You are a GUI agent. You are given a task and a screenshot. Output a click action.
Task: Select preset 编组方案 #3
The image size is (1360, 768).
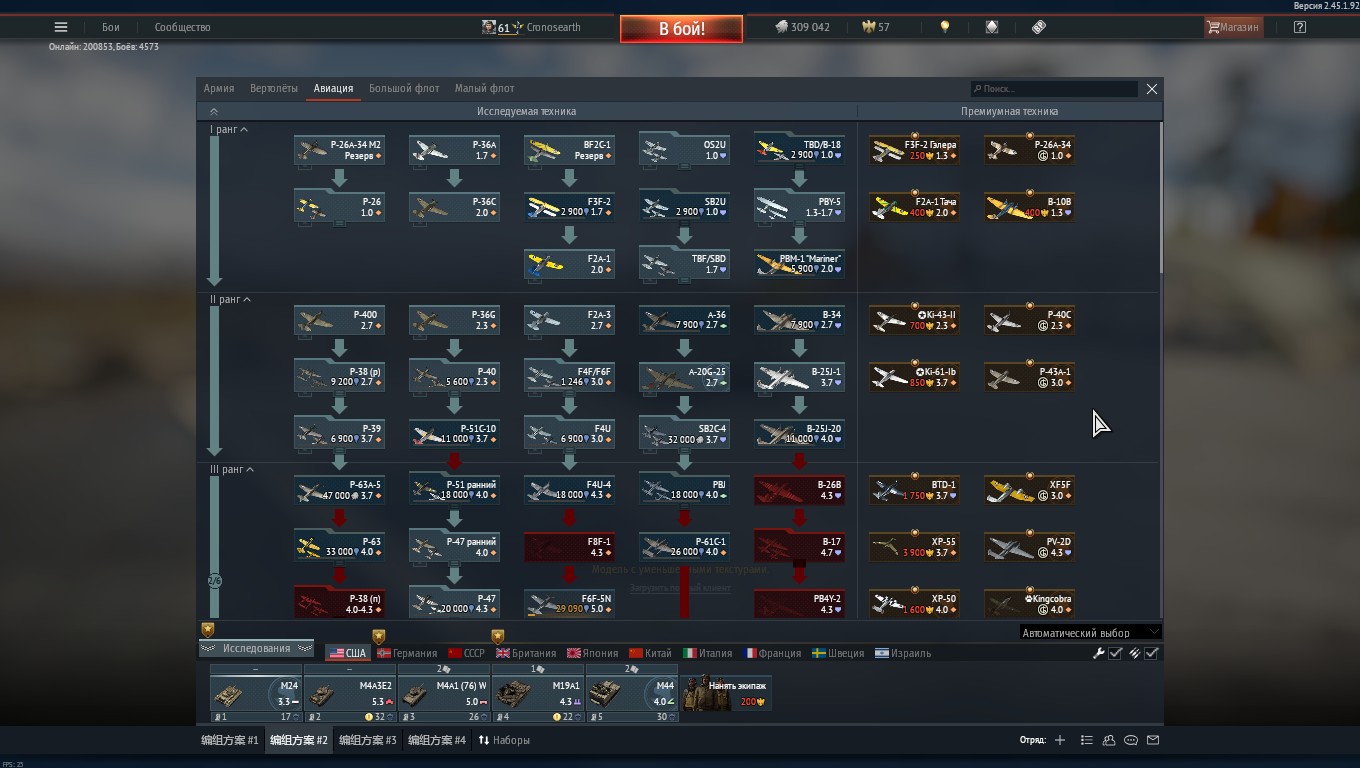(x=367, y=740)
